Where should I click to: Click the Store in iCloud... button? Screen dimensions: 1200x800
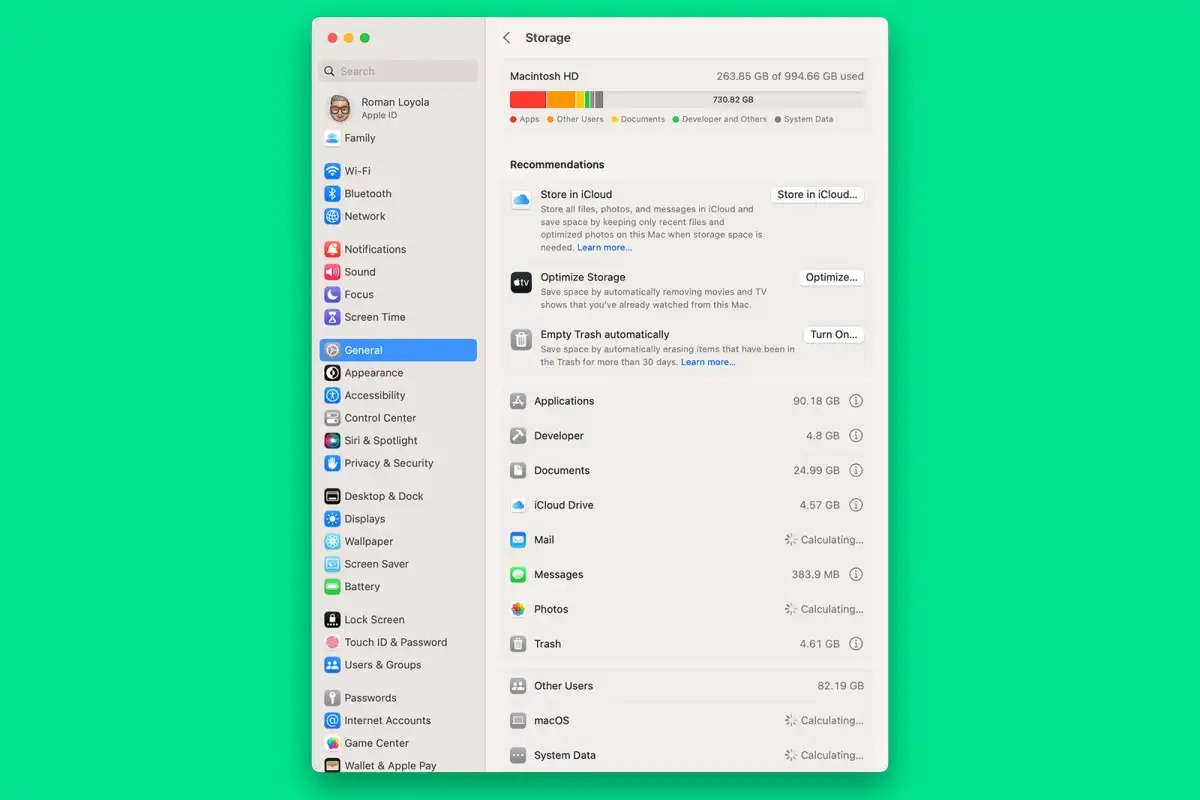(817, 195)
